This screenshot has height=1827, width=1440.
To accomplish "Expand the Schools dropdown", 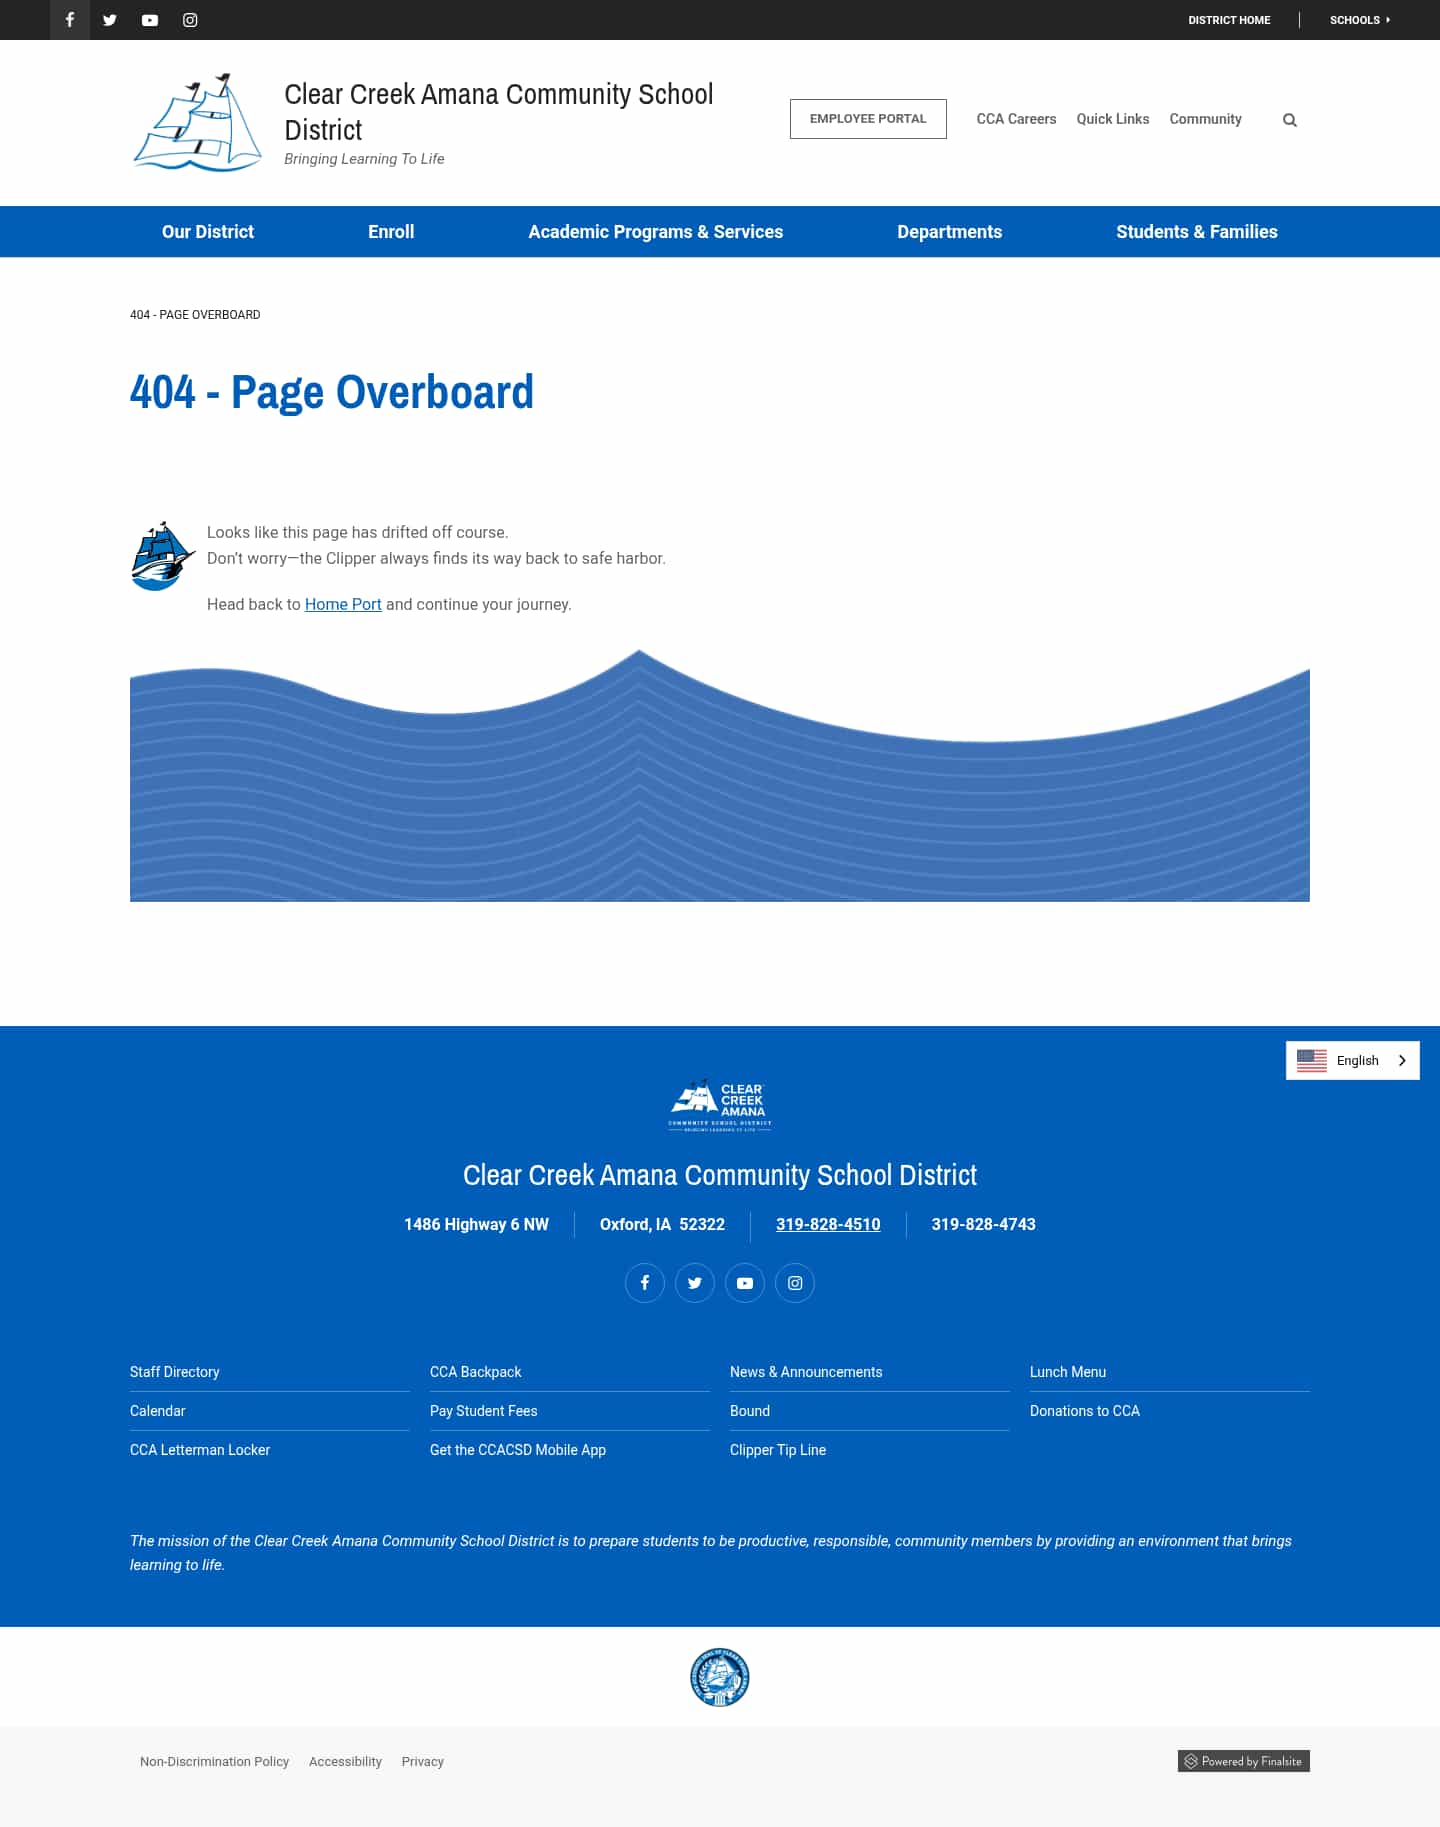I will point(1359,20).
